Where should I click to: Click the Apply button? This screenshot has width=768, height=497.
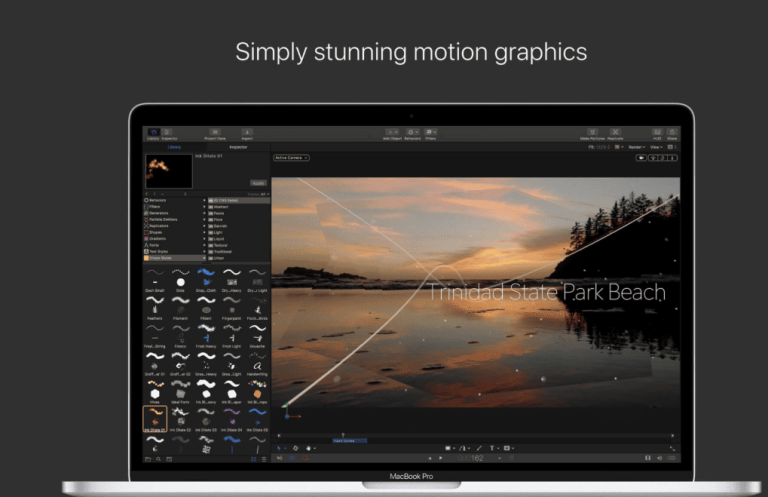pyautogui.click(x=258, y=183)
